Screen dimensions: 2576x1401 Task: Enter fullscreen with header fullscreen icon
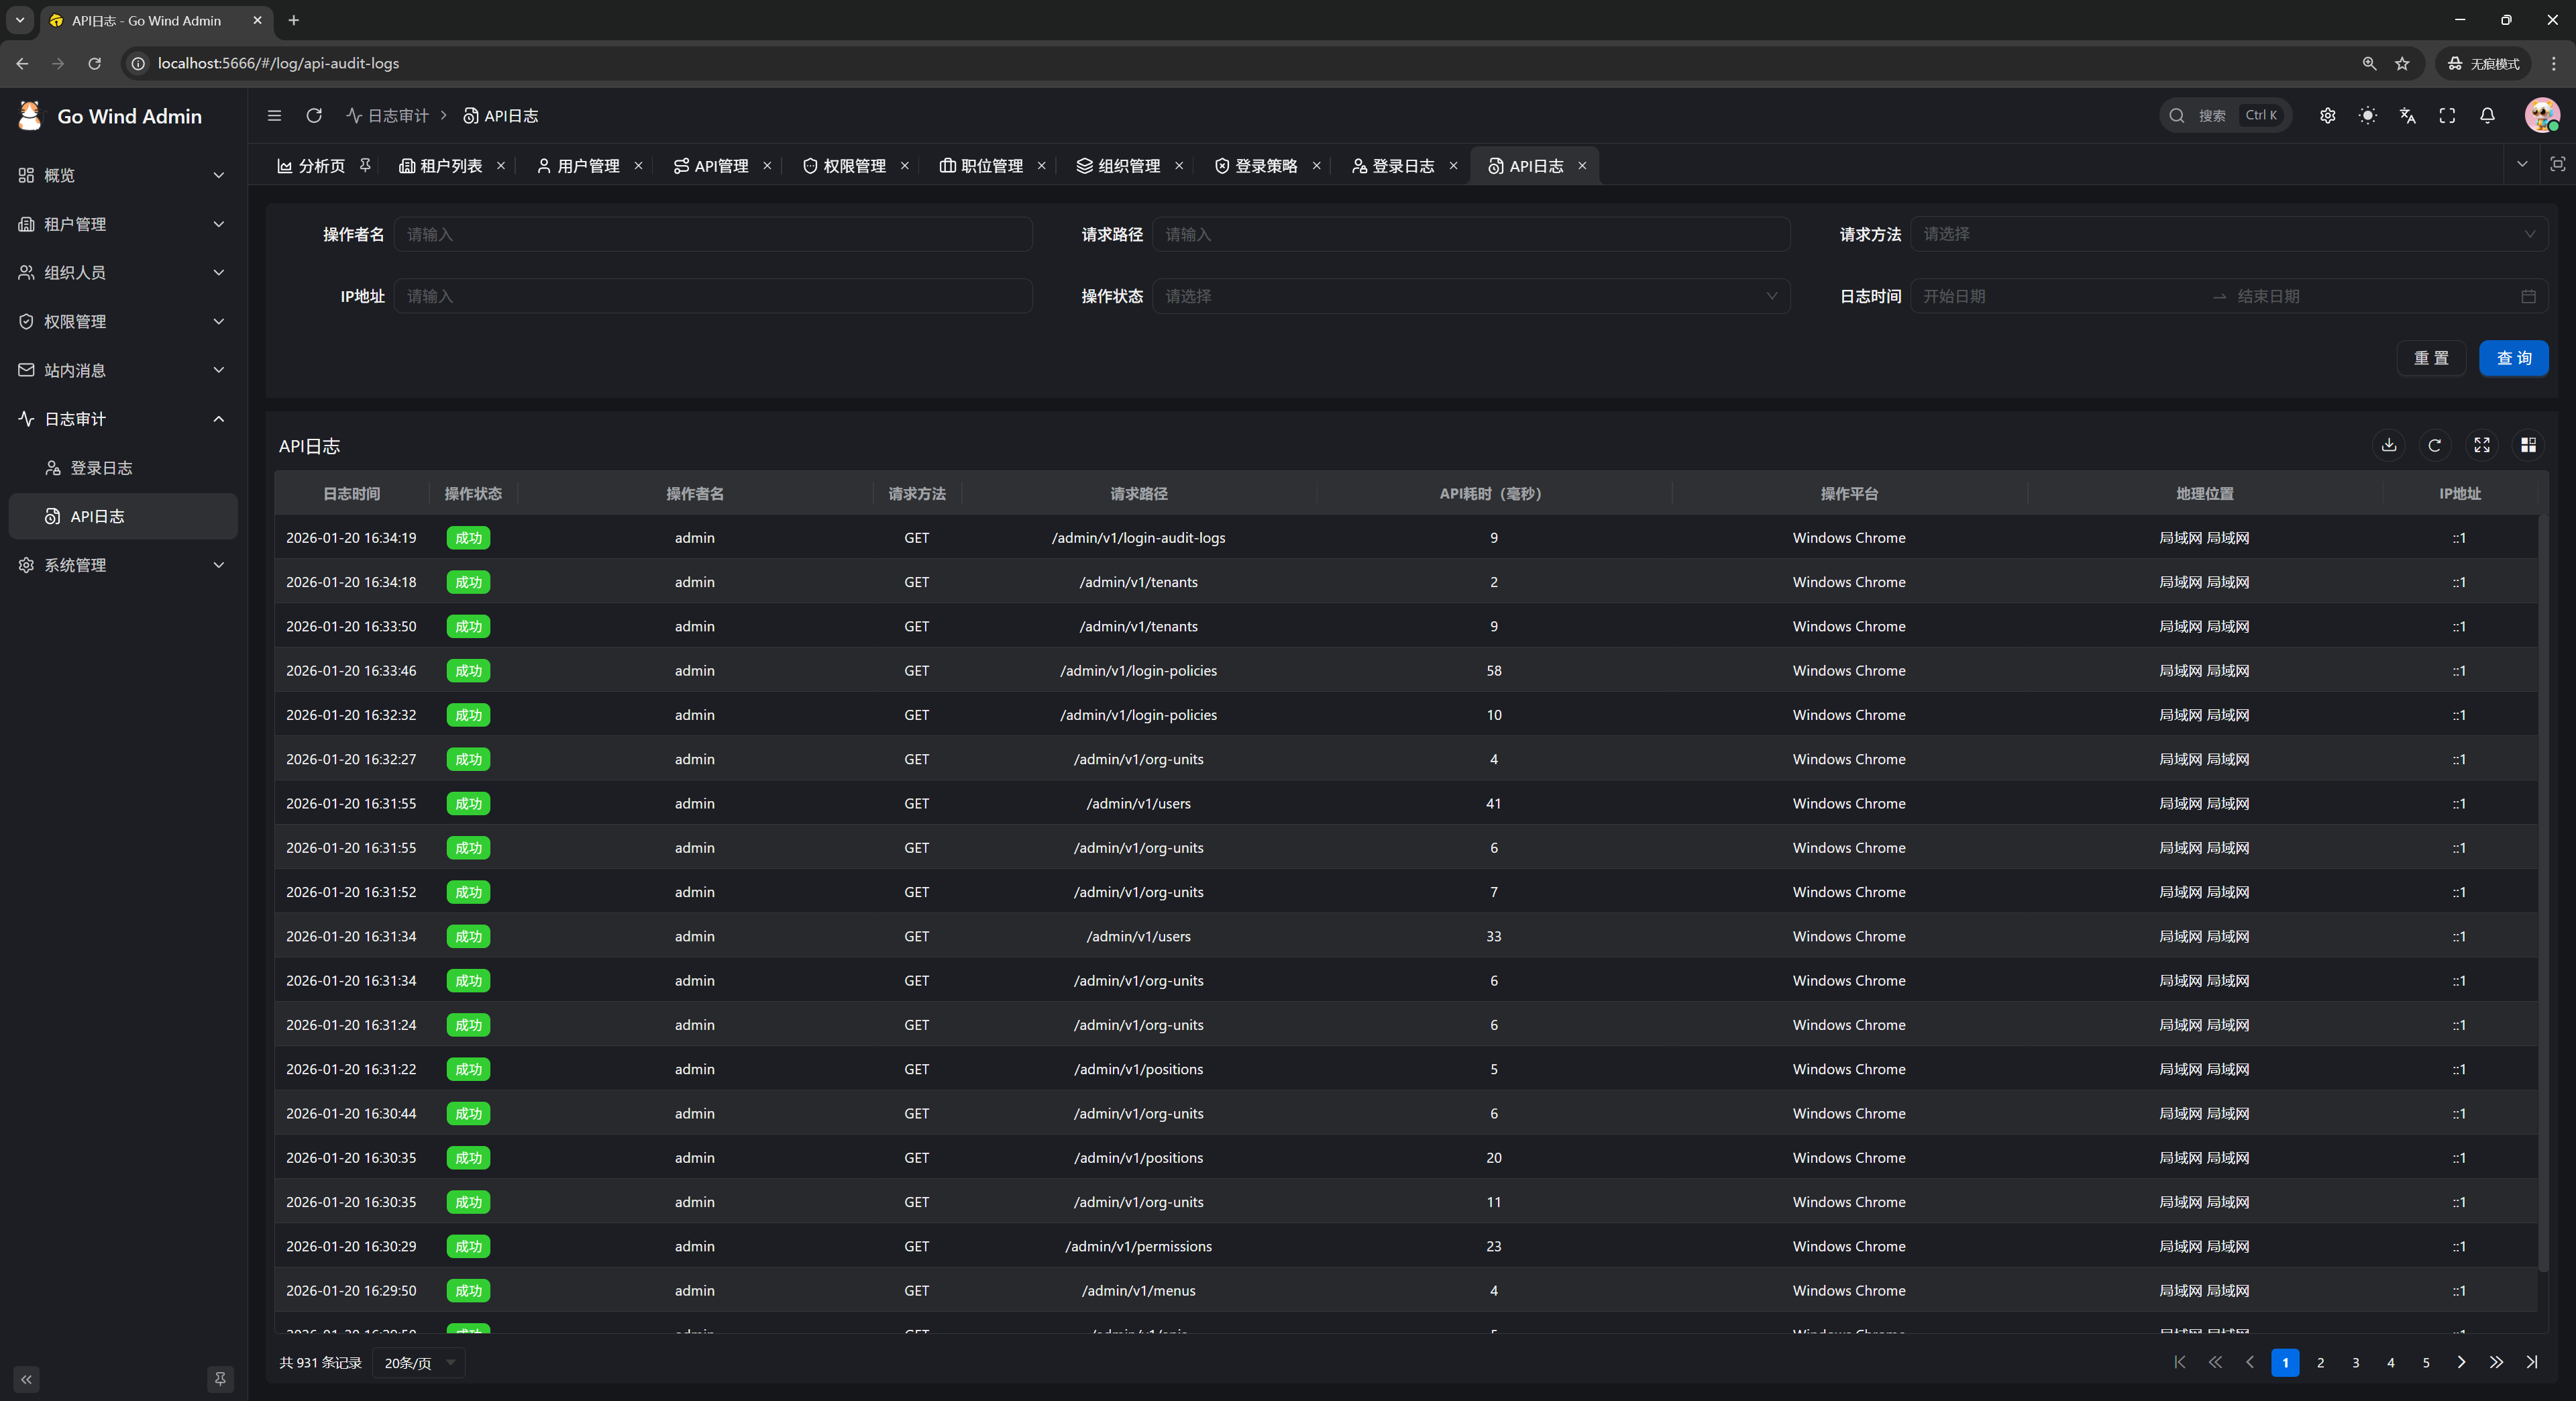pyautogui.click(x=2447, y=116)
